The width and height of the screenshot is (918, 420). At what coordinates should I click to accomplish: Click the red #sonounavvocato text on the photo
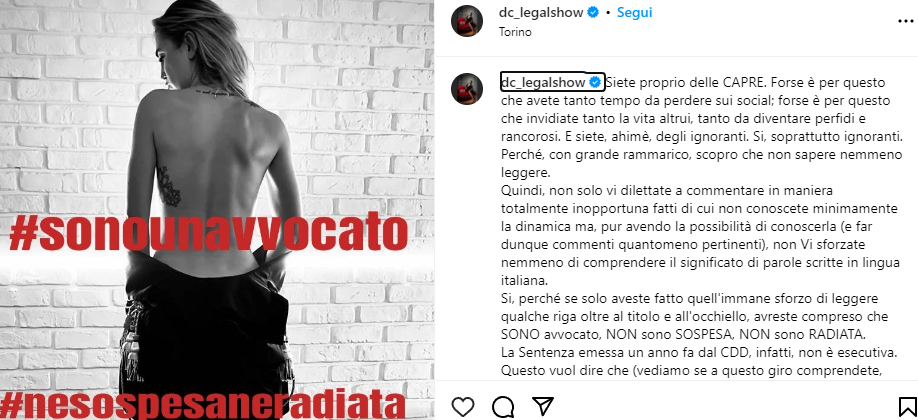click(208, 233)
